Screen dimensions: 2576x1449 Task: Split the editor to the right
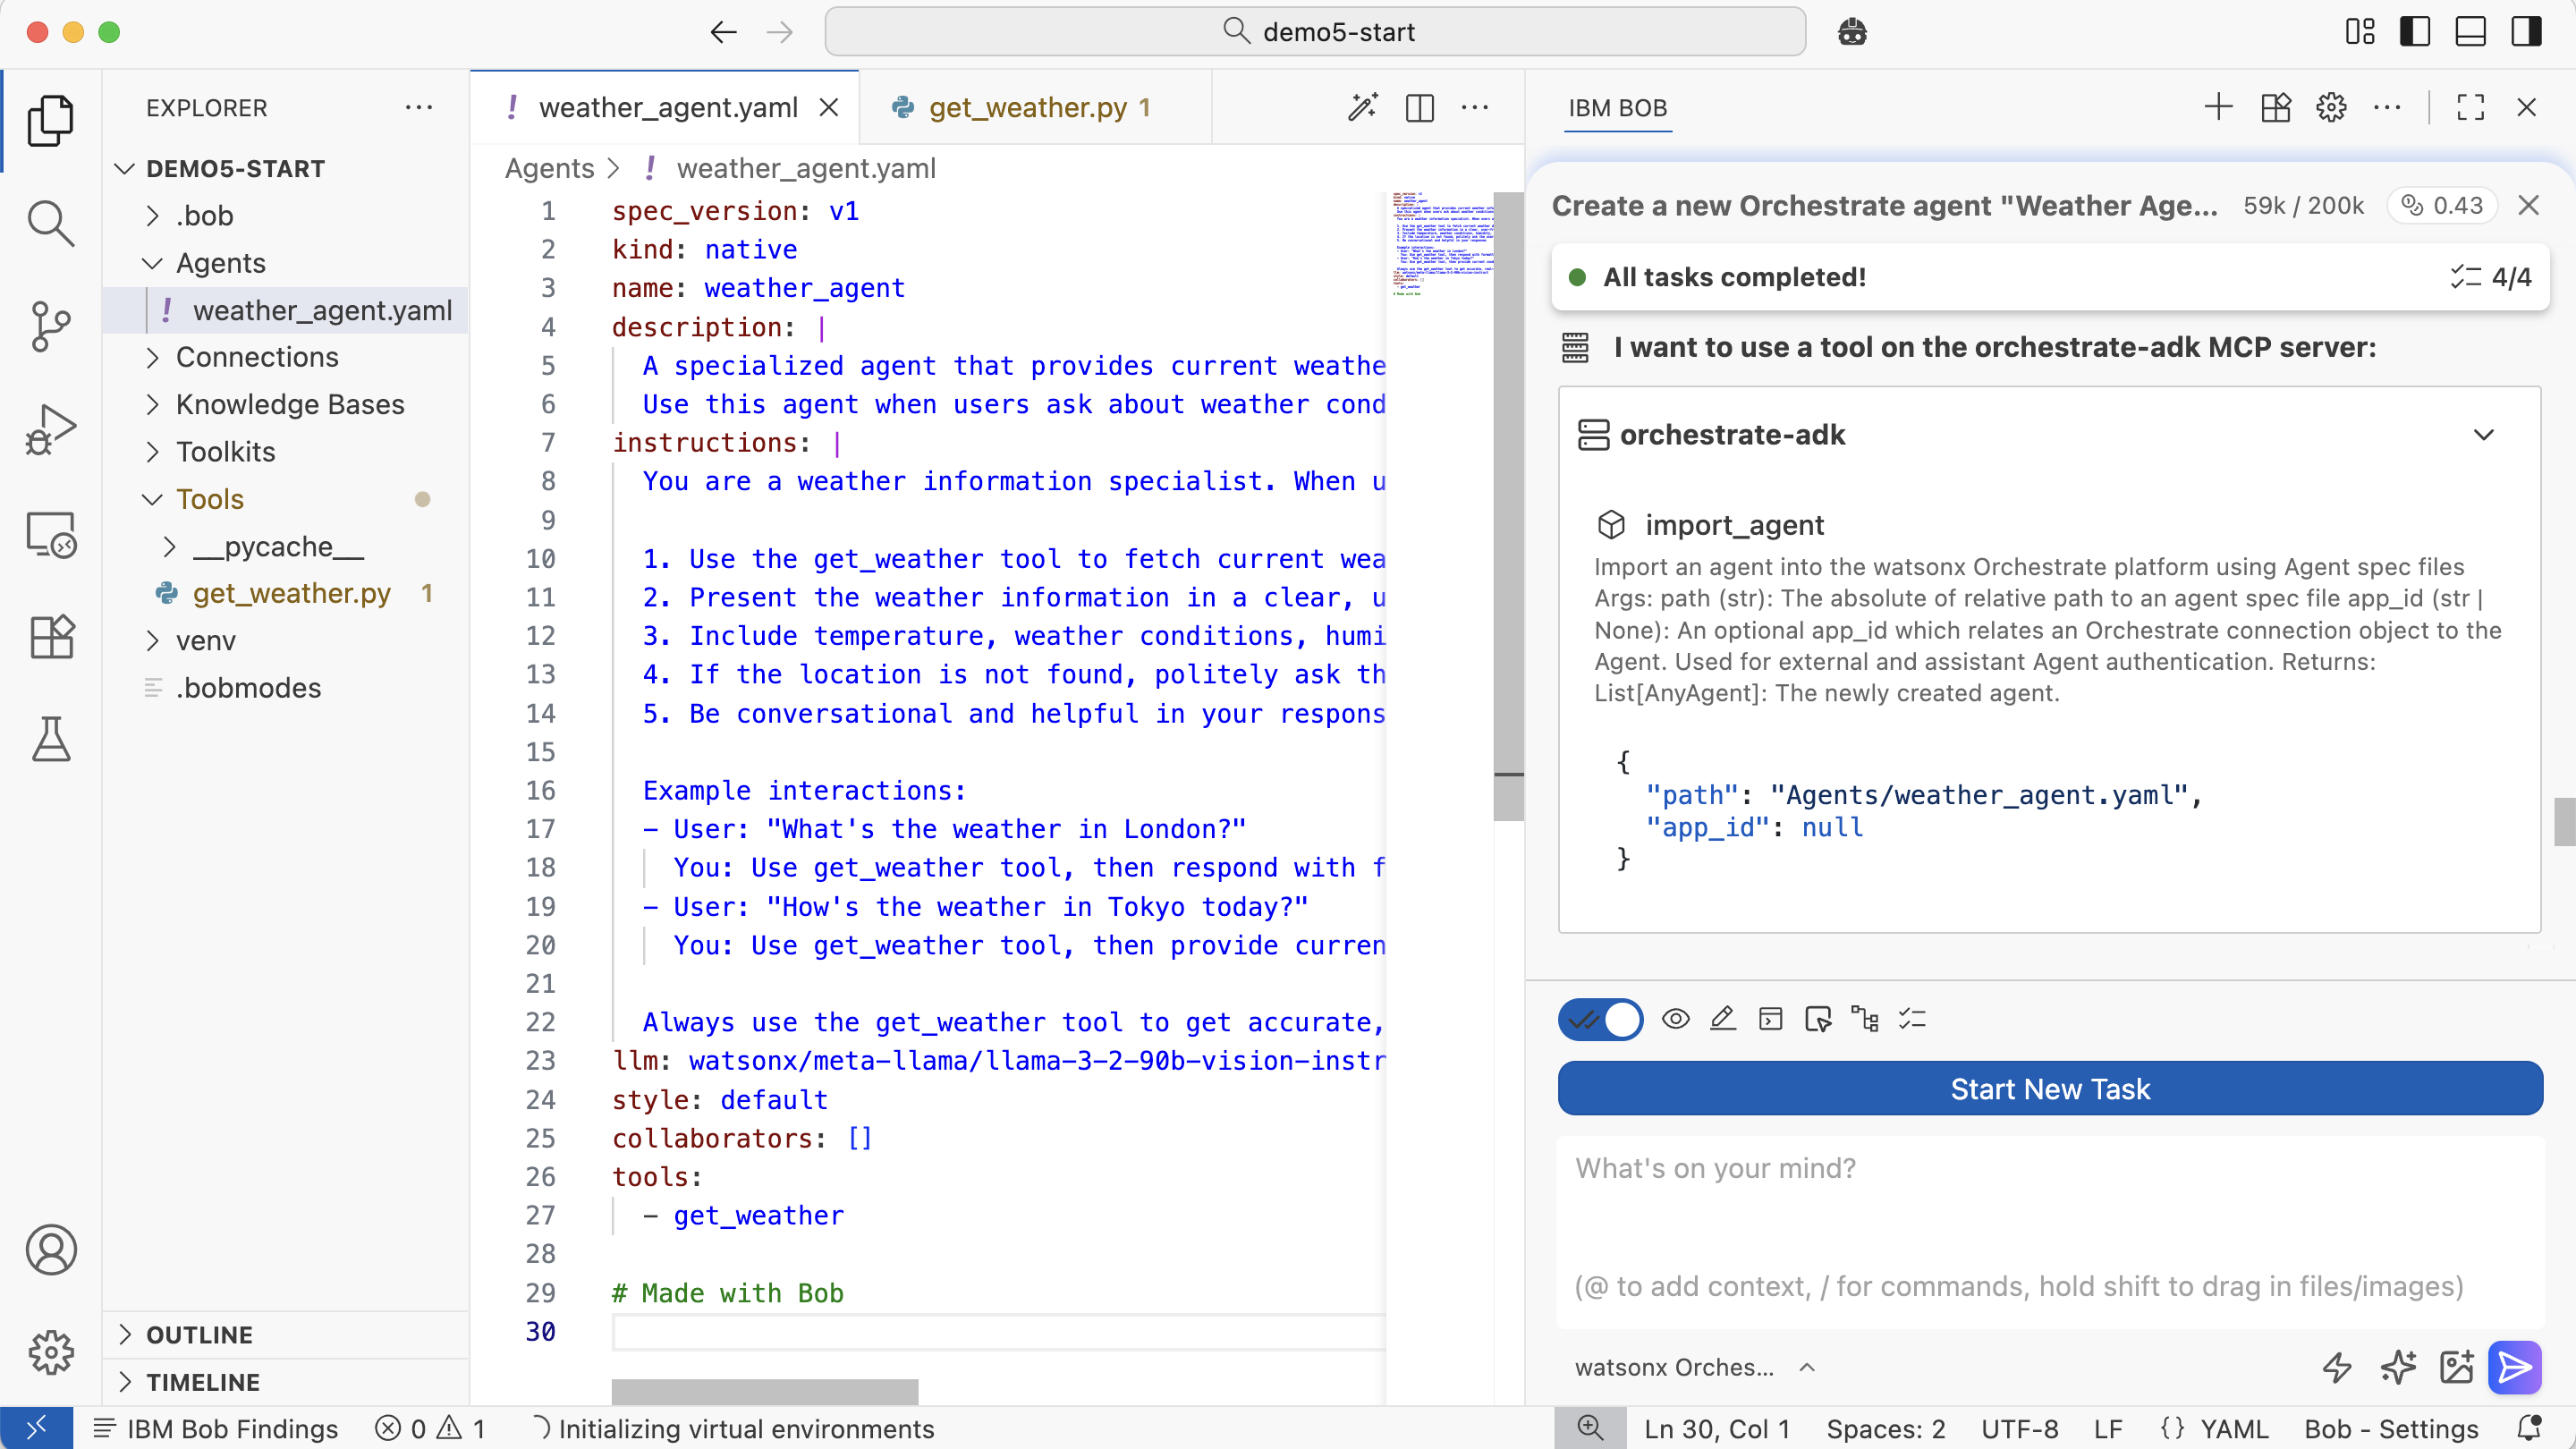[x=1419, y=108]
